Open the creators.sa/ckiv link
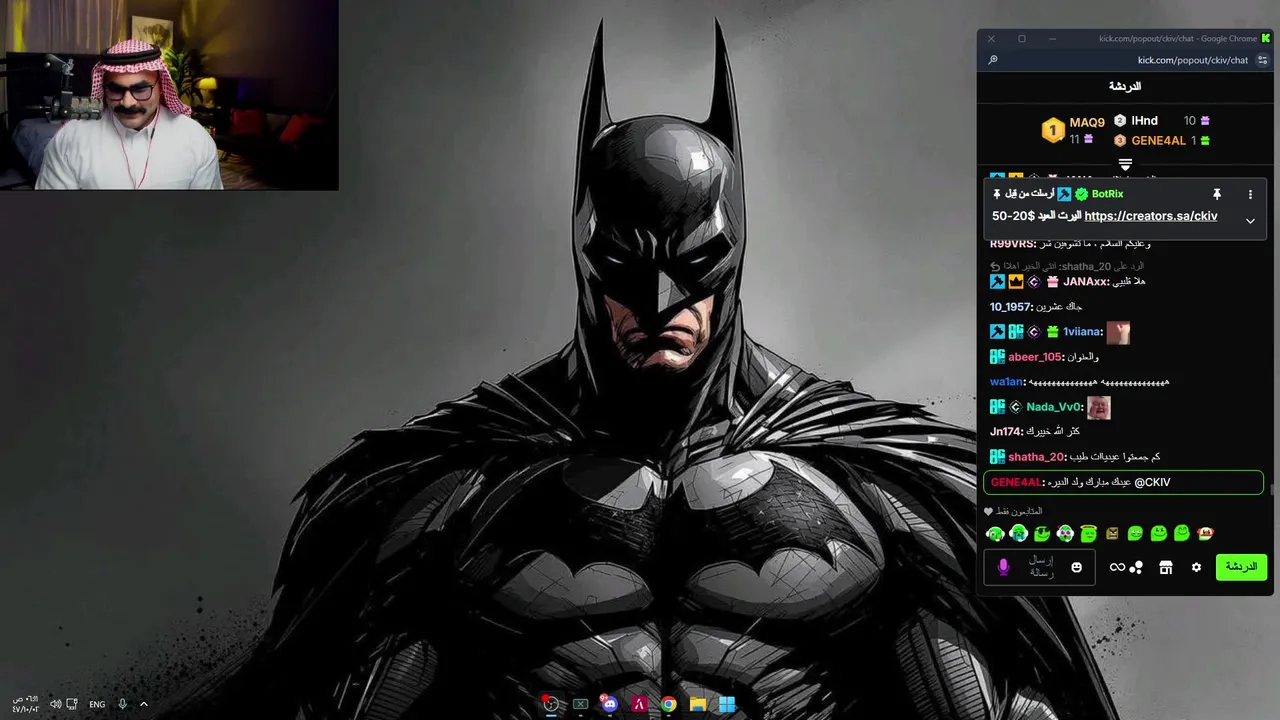The width and height of the screenshot is (1280, 720). [x=1150, y=216]
